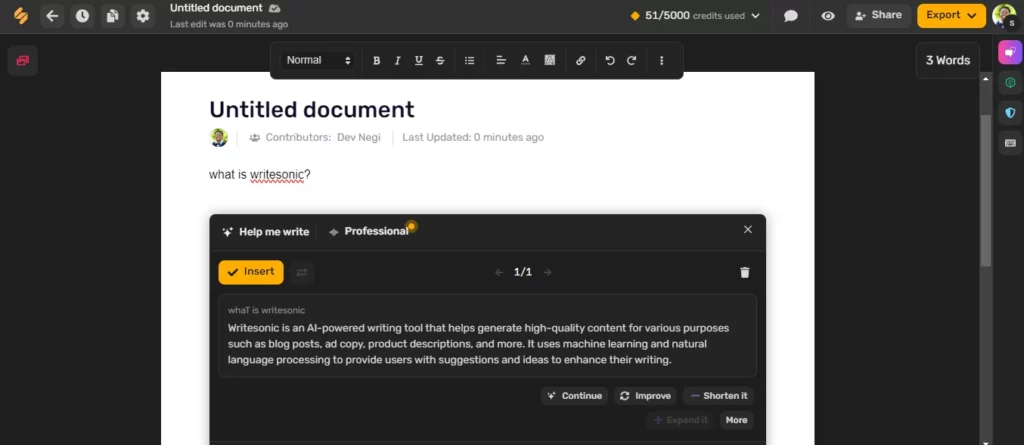Redo the last edit
Viewport: 1024px width, 445px height.
(632, 61)
